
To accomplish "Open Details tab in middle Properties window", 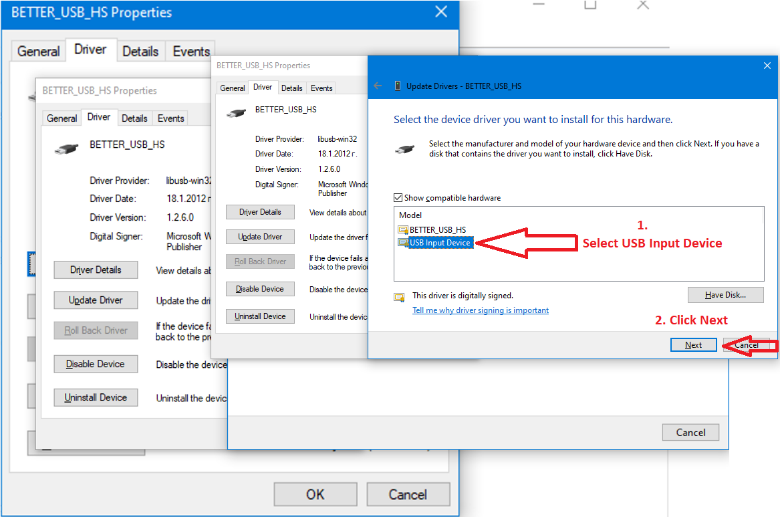I will tap(292, 88).
